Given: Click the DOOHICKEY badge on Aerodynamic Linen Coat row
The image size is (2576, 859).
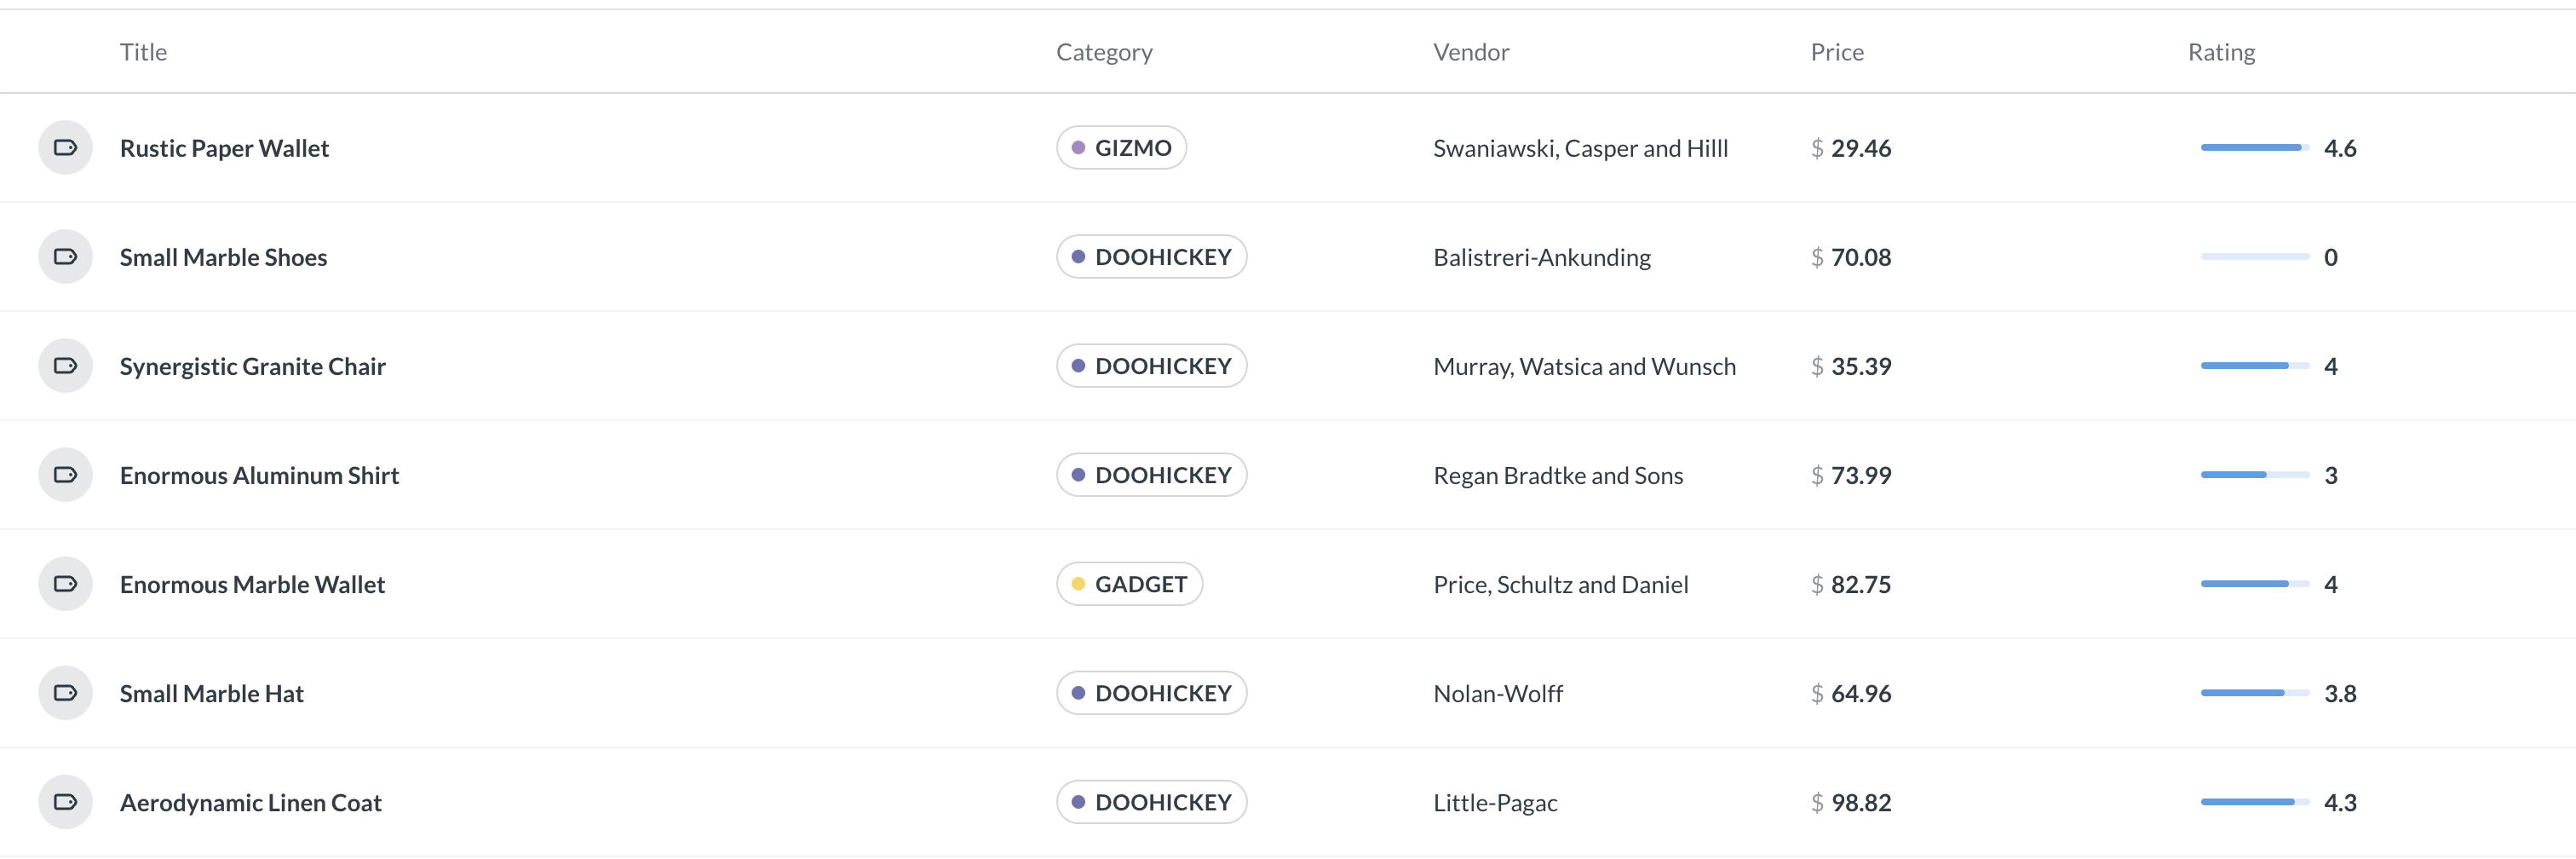Looking at the screenshot, I should click(1151, 801).
